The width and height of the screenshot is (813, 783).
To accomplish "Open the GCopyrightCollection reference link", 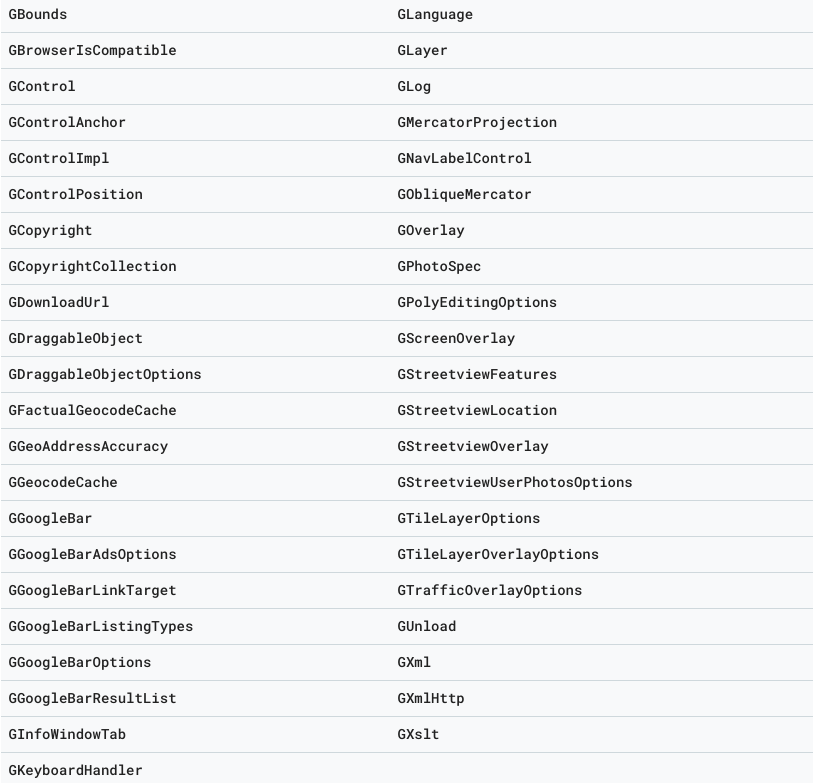I will [92, 267].
